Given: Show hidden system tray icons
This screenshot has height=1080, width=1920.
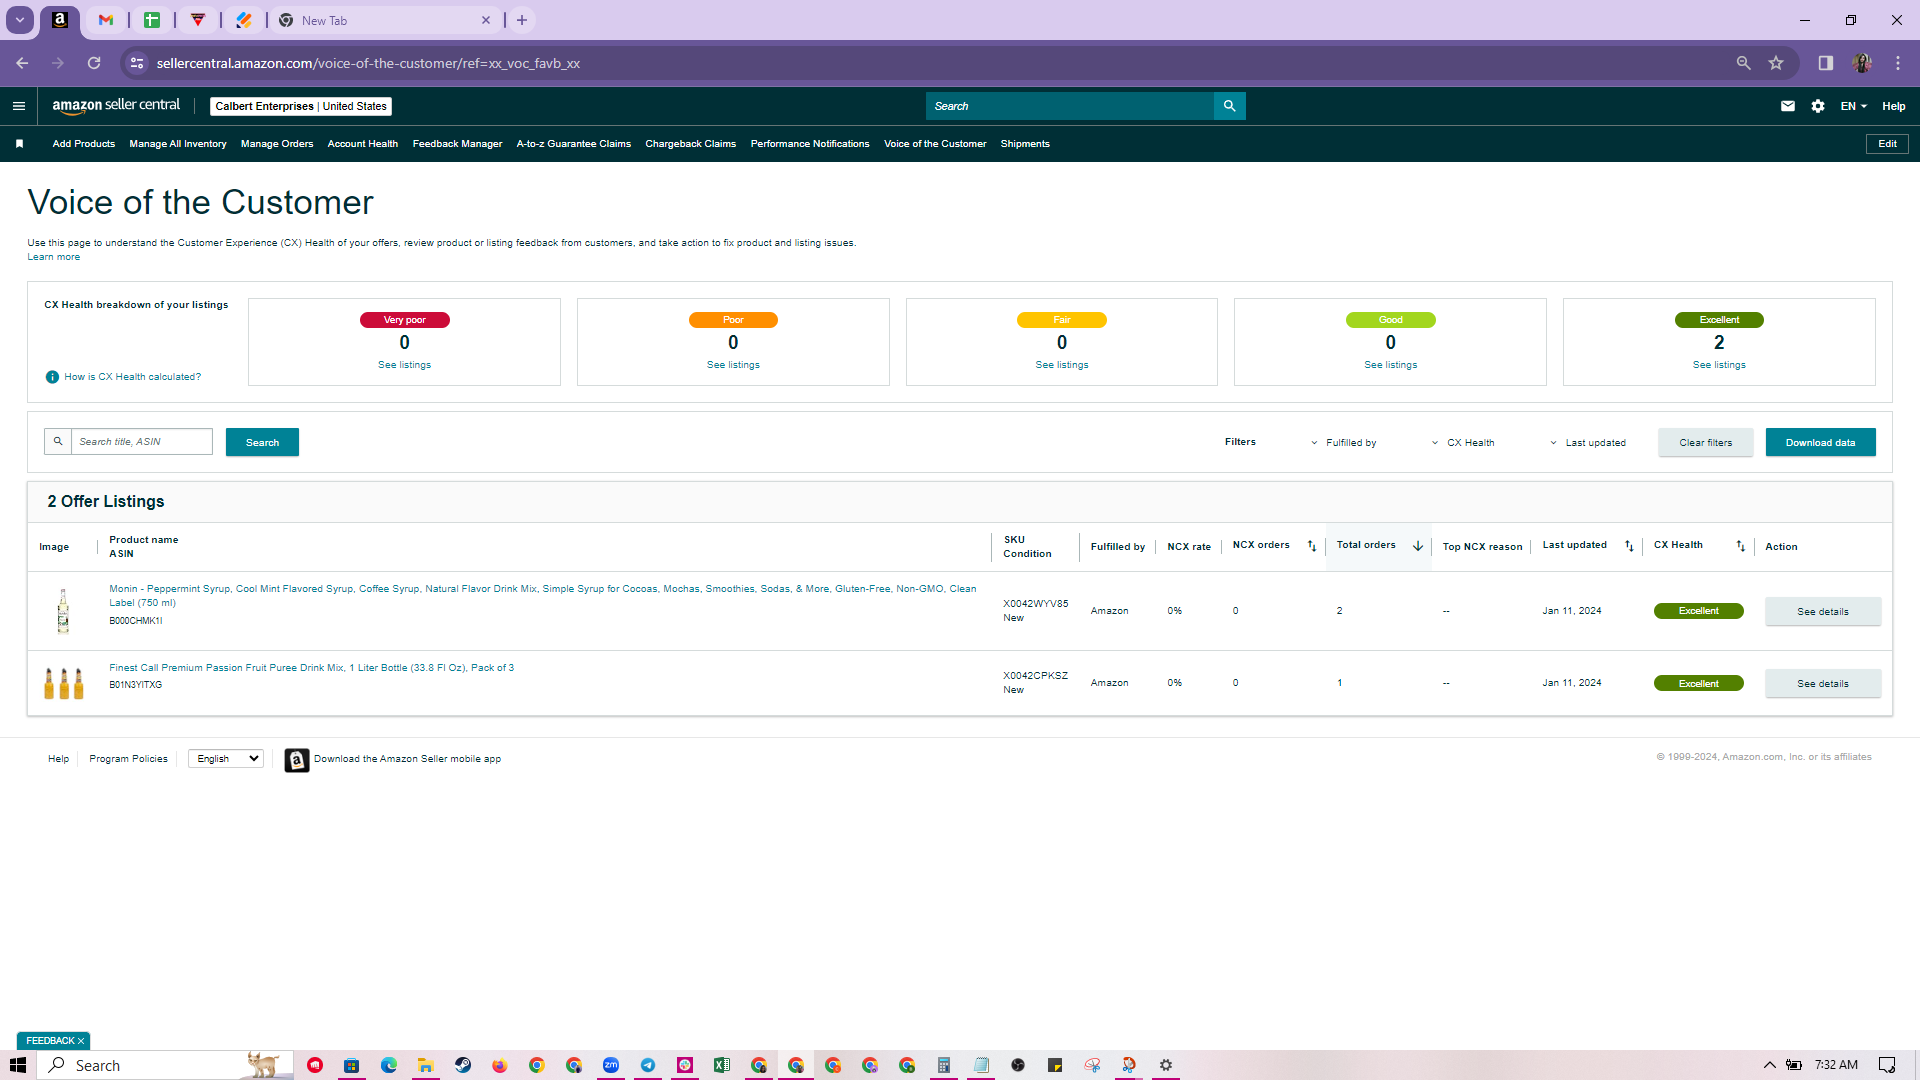Looking at the screenshot, I should click(x=1770, y=1065).
